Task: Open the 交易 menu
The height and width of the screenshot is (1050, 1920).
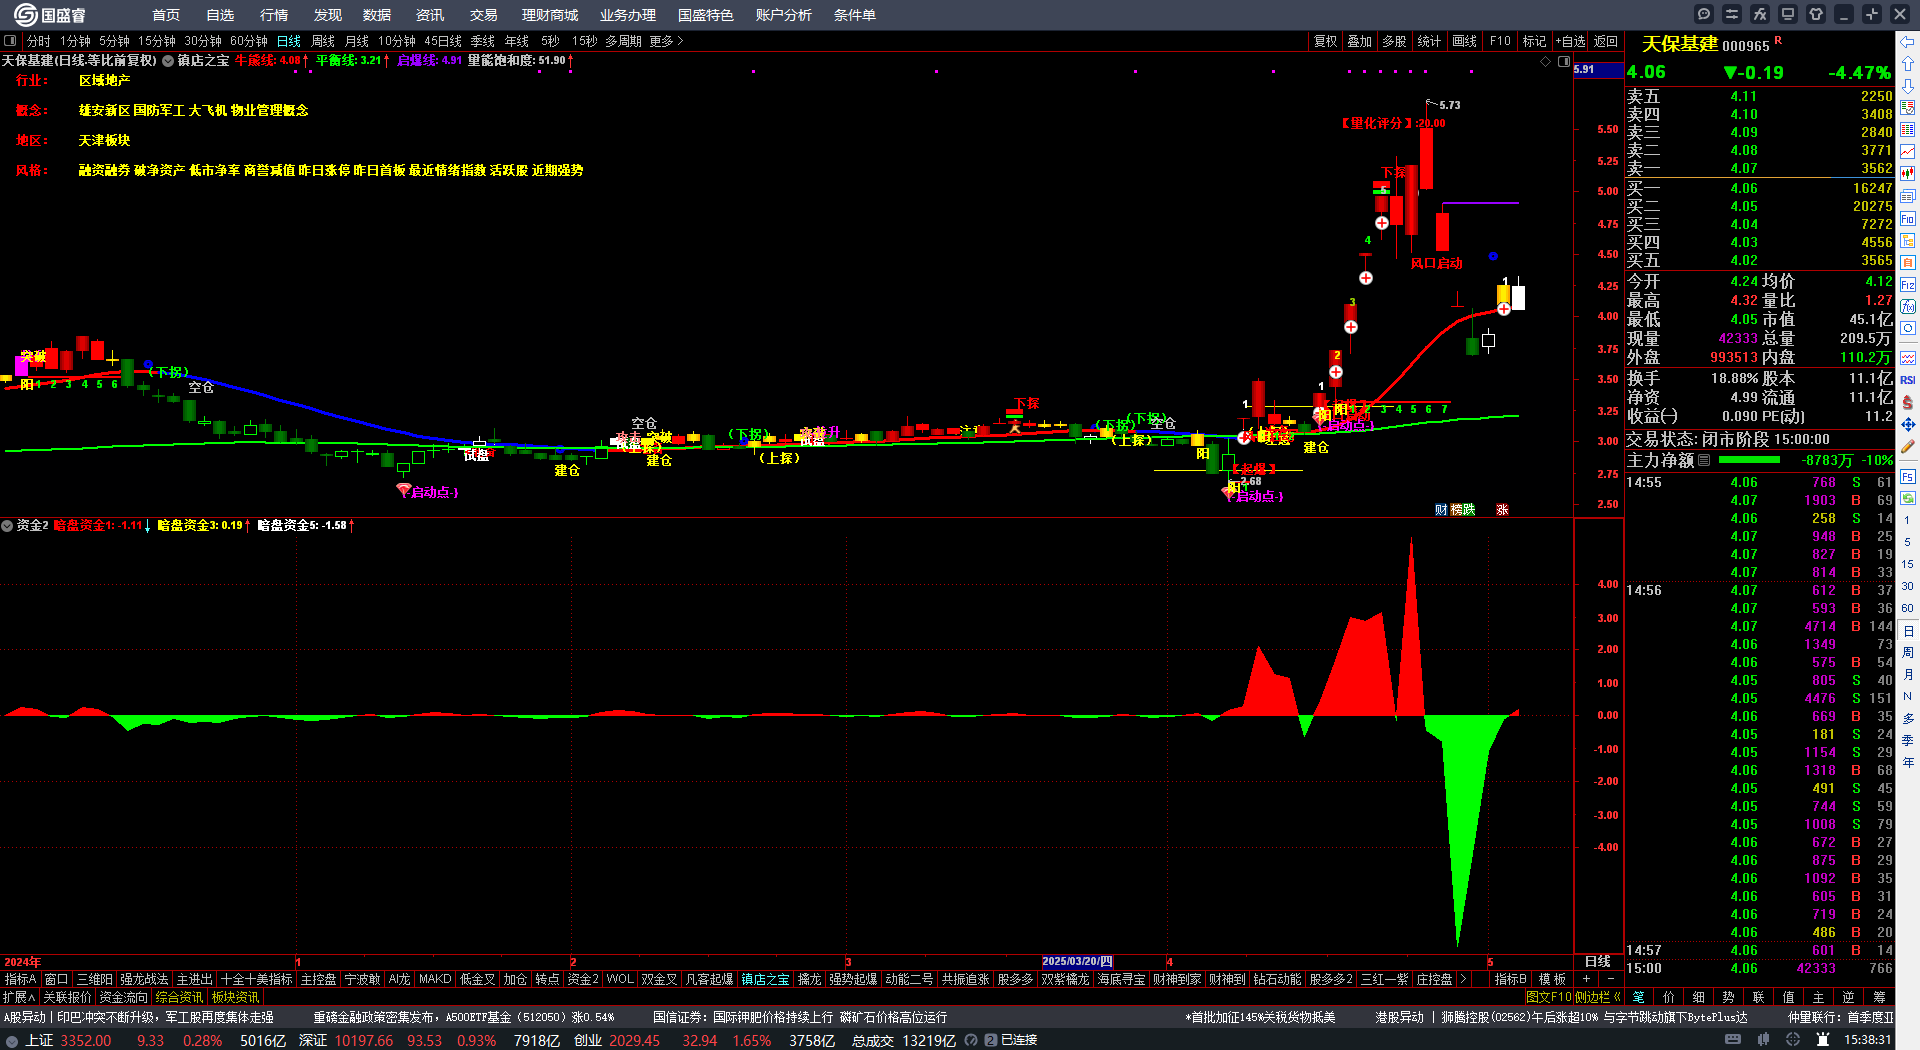Action: click(484, 15)
